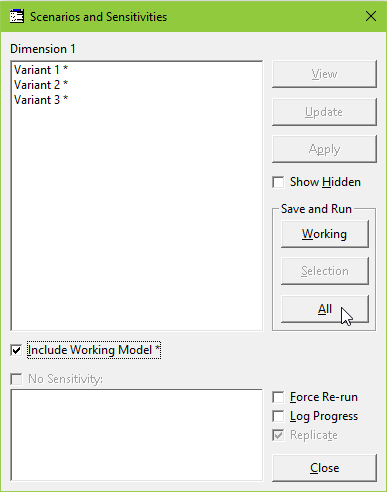The width and height of the screenshot is (387, 492).
Task: Click the Scenarios and Sensitivities title bar icon
Action: pos(17,16)
